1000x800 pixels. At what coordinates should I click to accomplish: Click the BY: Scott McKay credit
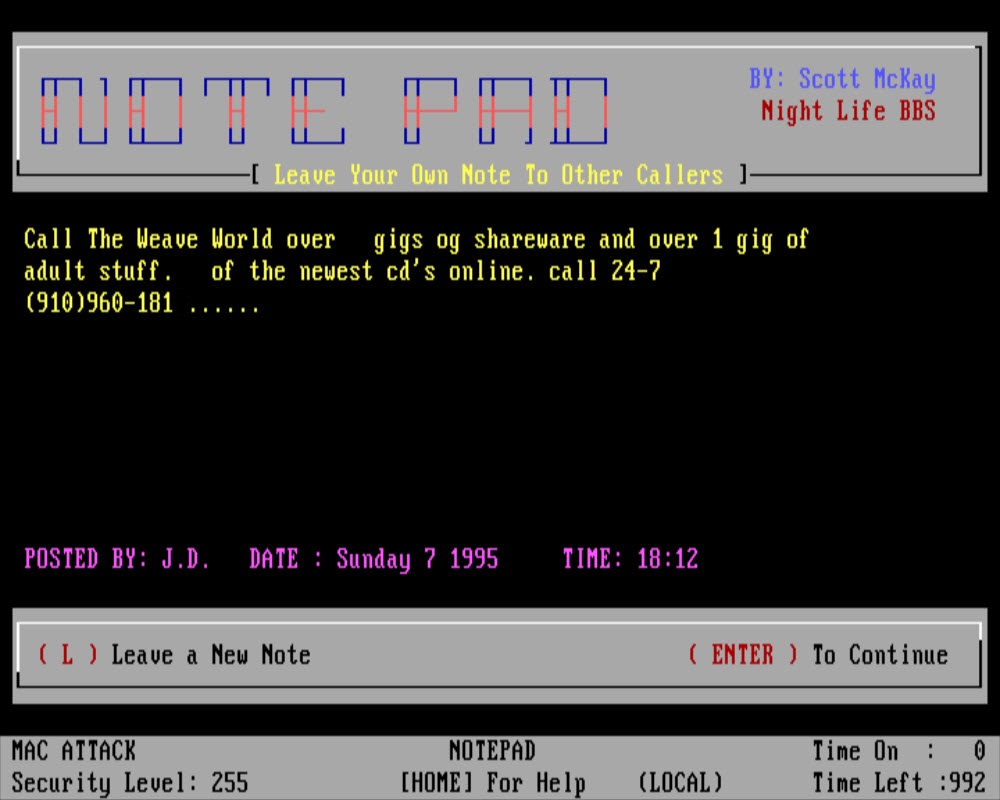tap(842, 79)
